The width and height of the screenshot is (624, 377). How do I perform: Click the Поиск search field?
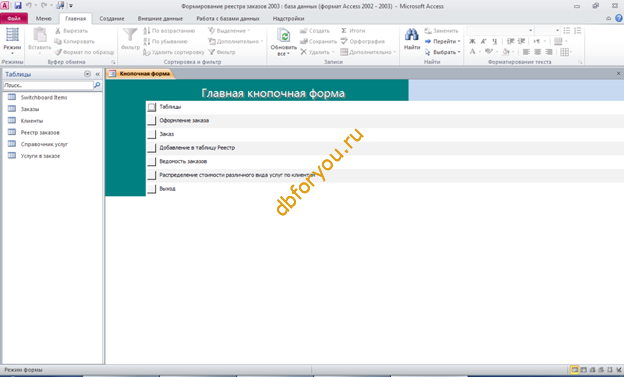click(x=48, y=85)
